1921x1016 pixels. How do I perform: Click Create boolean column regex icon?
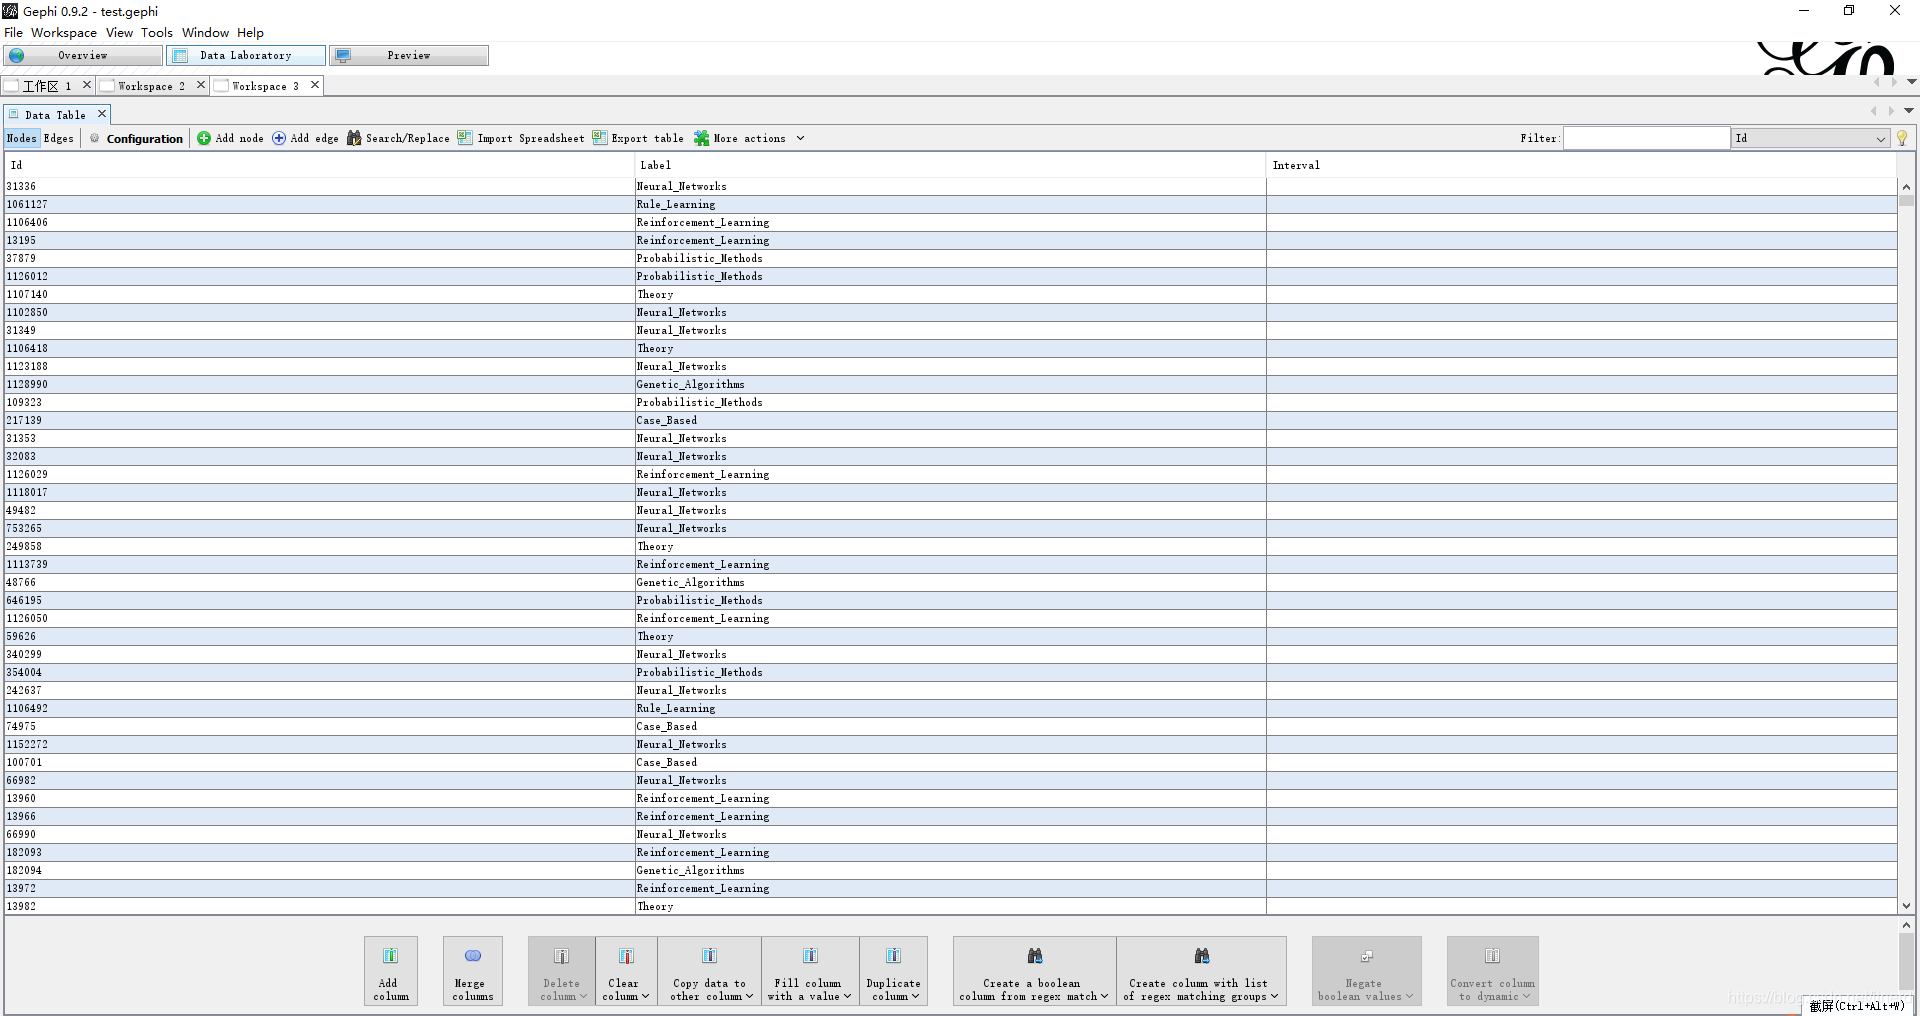click(1035, 956)
